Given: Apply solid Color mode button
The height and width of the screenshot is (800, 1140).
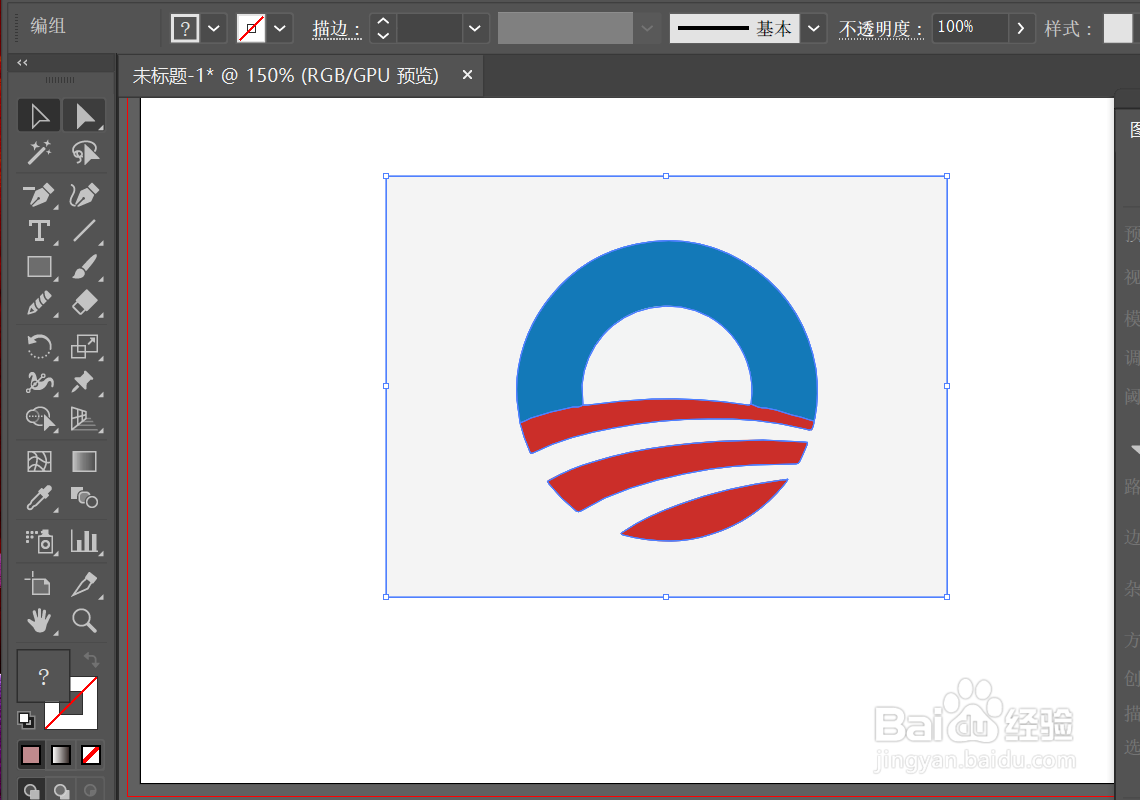Looking at the screenshot, I should [x=31, y=755].
